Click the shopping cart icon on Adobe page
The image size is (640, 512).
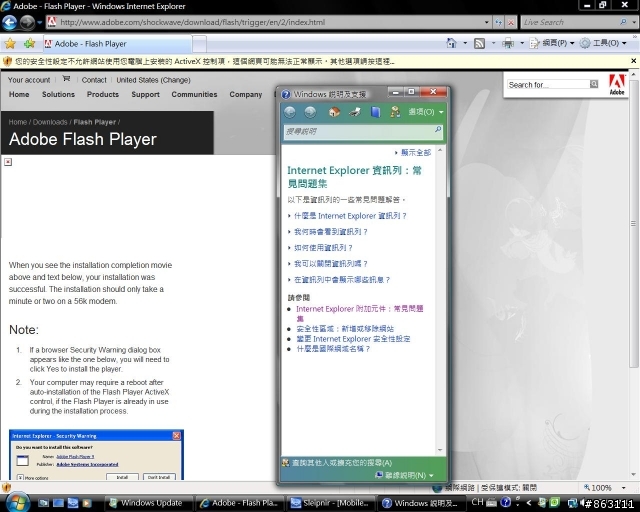[66, 79]
